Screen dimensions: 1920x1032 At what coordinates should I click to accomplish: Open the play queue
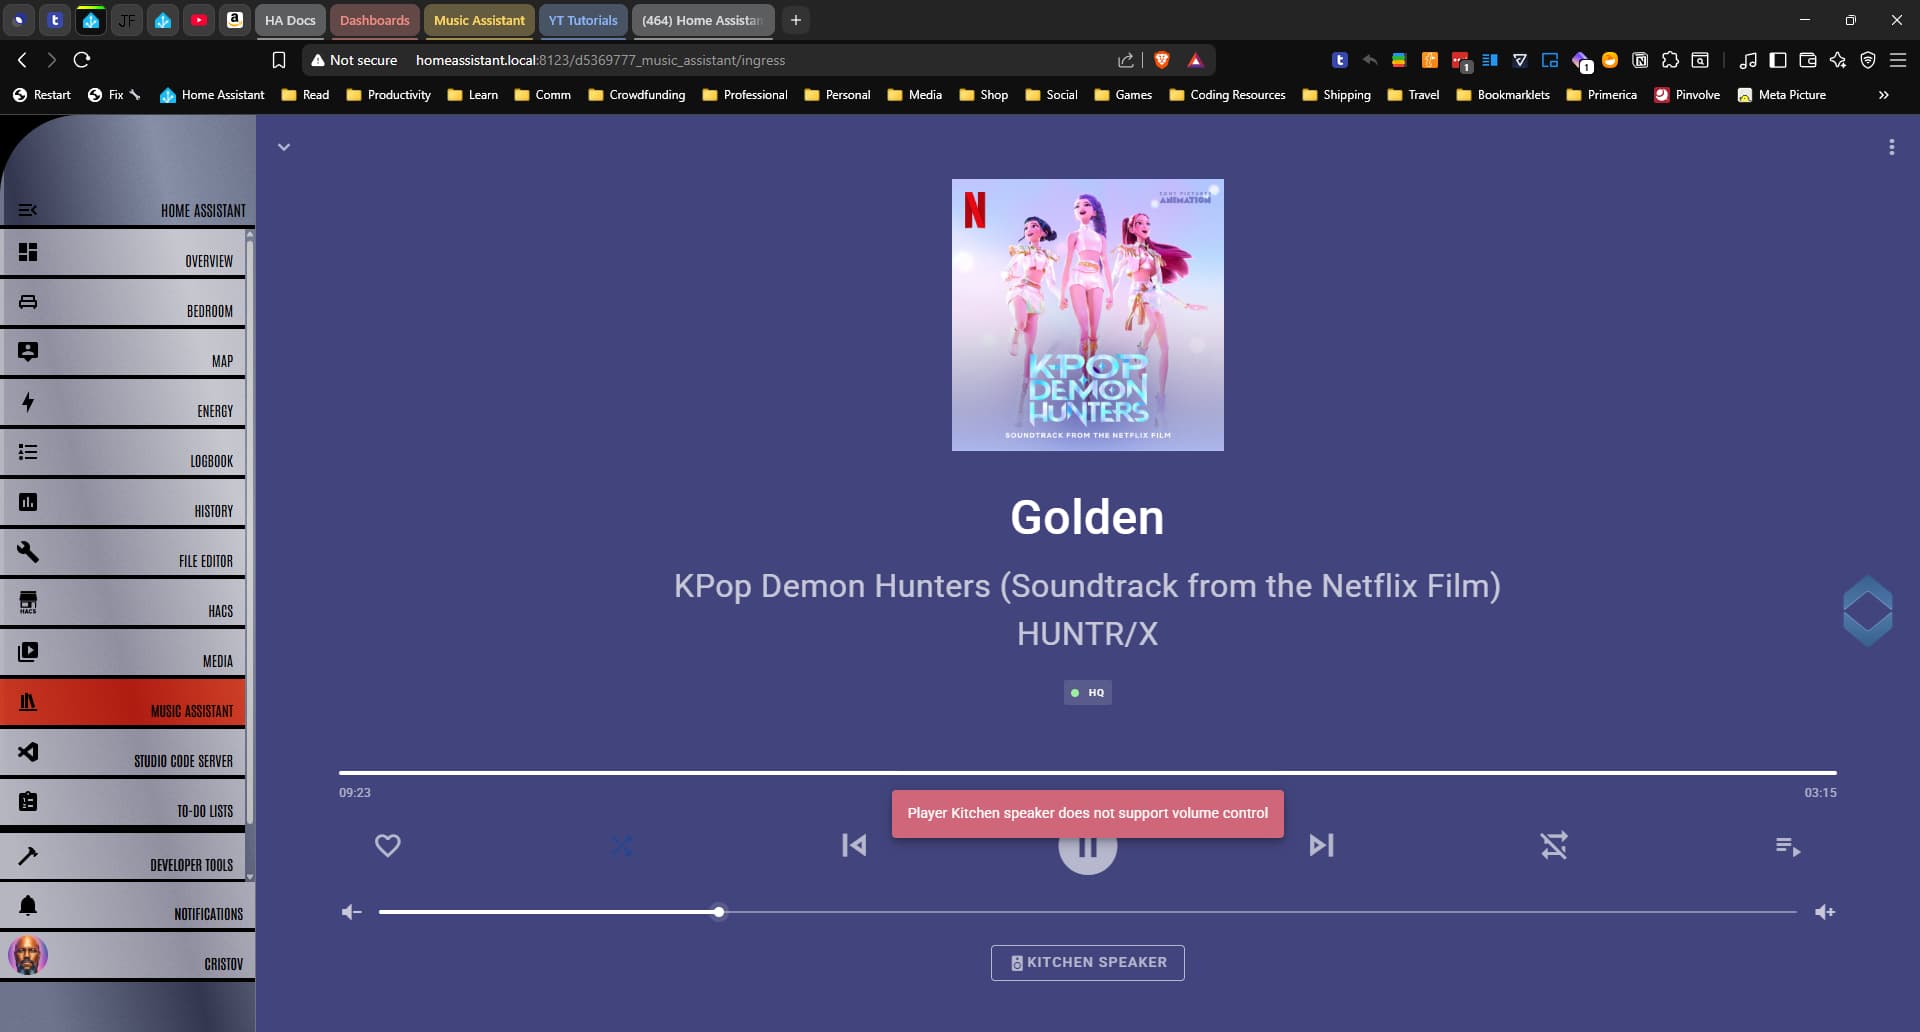(1788, 847)
